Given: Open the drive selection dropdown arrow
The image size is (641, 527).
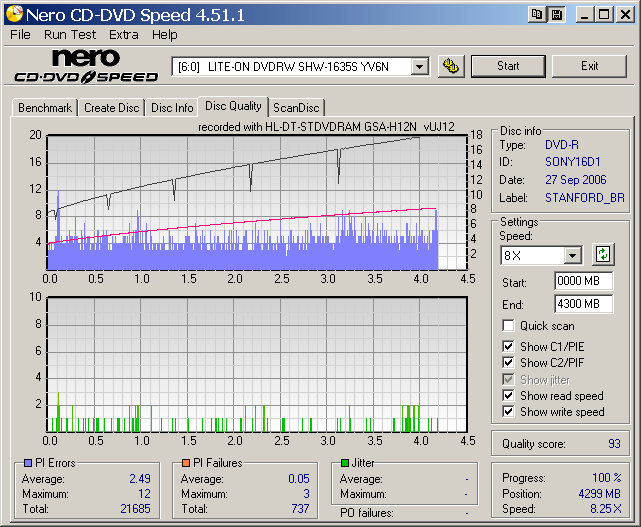Looking at the screenshot, I should coord(419,66).
